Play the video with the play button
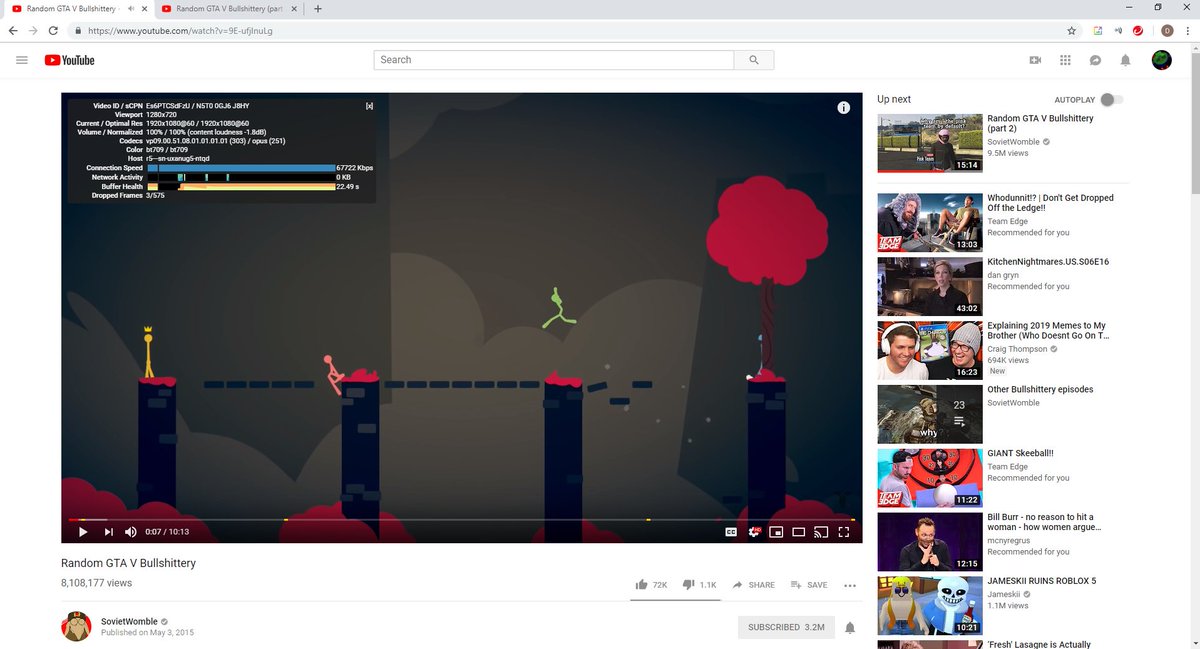This screenshot has width=1200, height=649. point(83,532)
